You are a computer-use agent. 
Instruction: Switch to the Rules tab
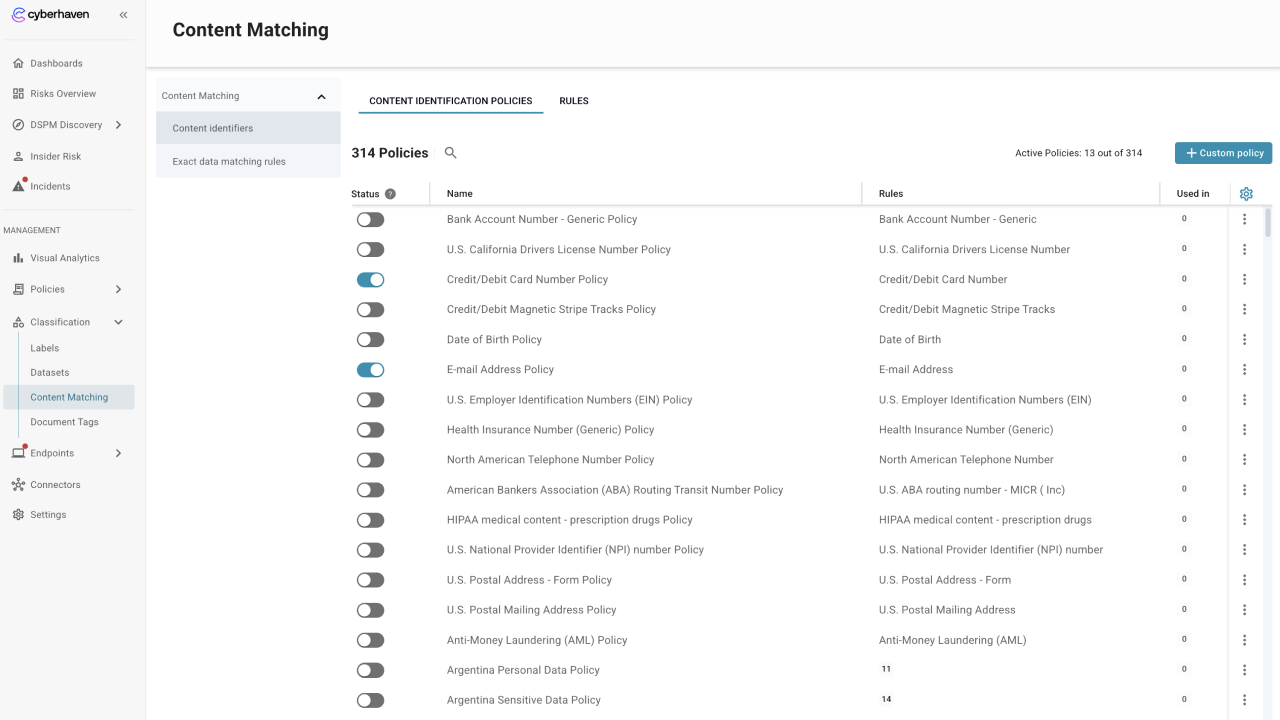coord(573,101)
